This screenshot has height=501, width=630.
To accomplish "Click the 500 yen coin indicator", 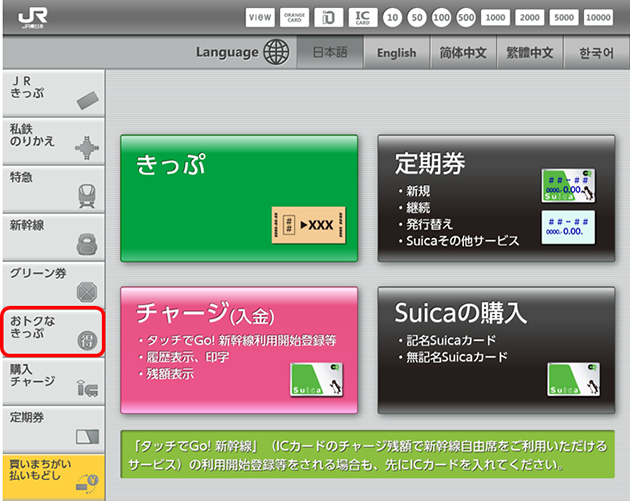I will (466, 18).
